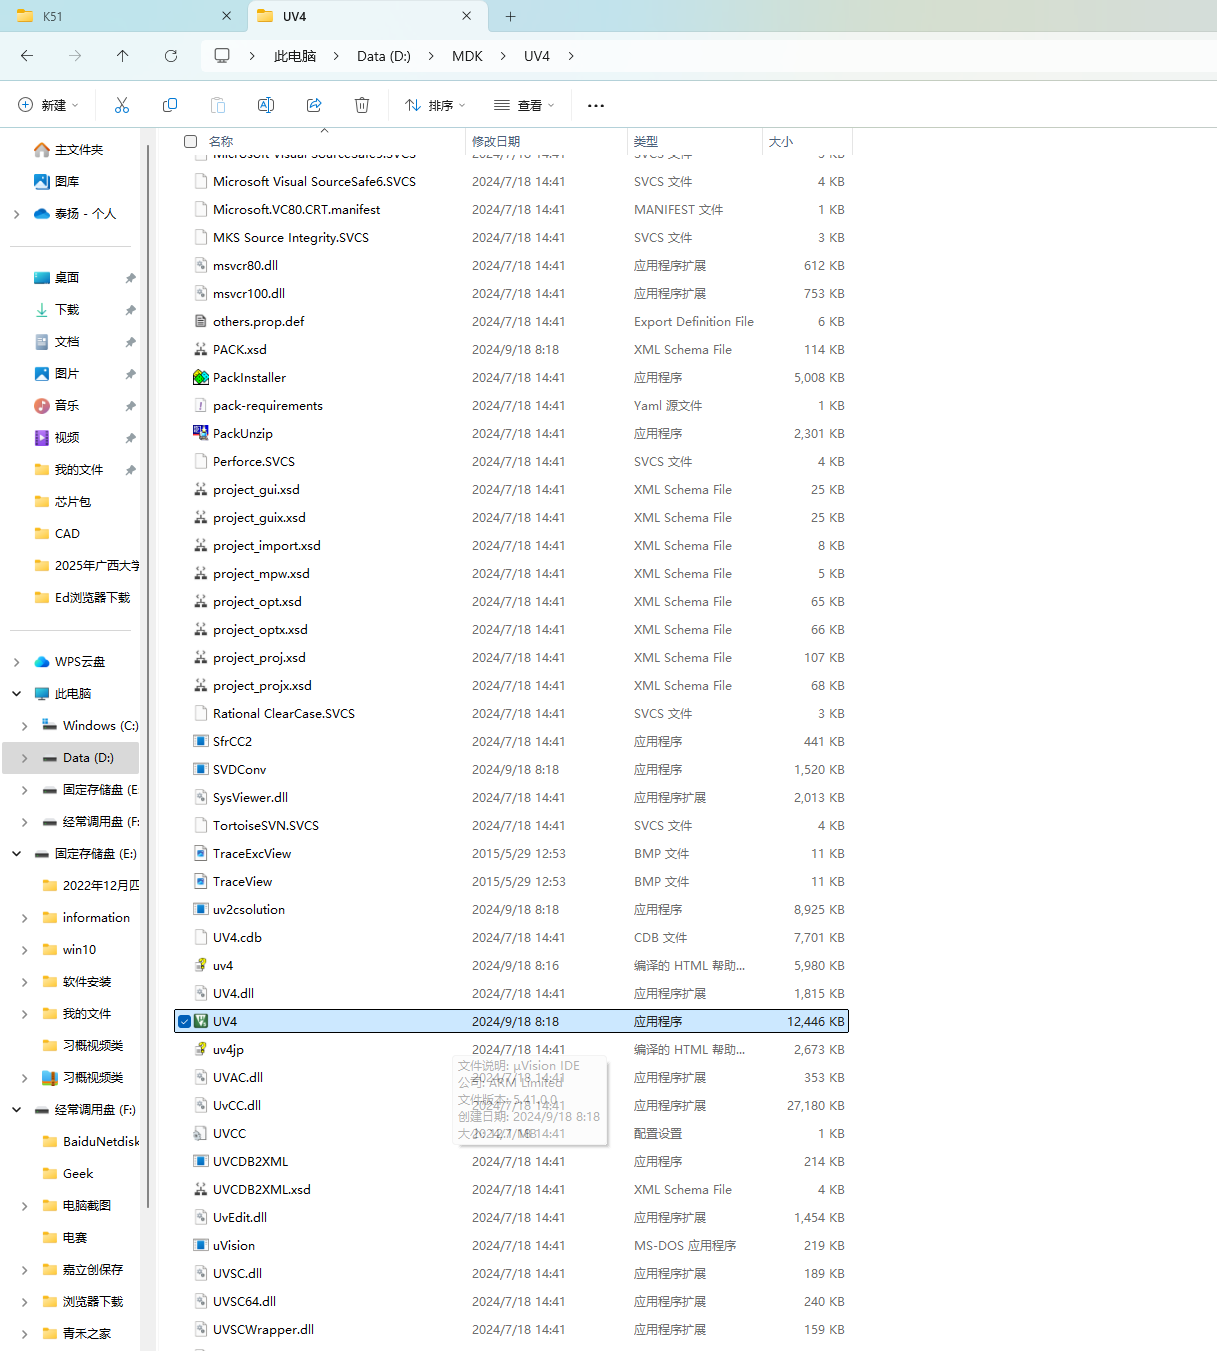
Task: Collapse the 经常调用盘 (F:) node
Action: click(16, 1110)
